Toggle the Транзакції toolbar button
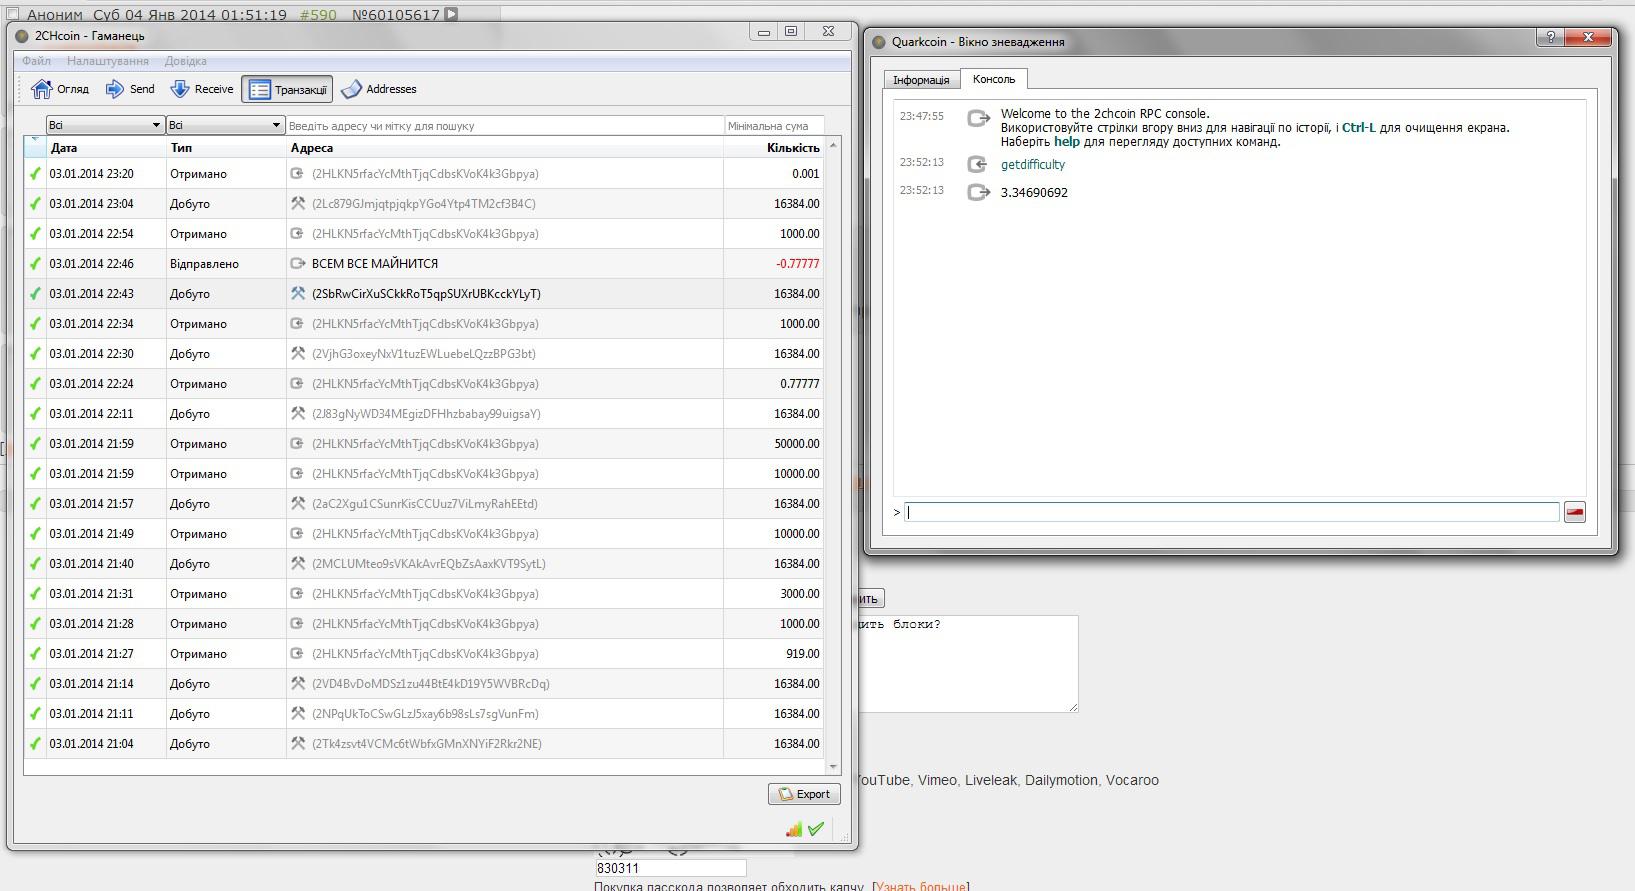The width and height of the screenshot is (1635, 891). pos(287,89)
